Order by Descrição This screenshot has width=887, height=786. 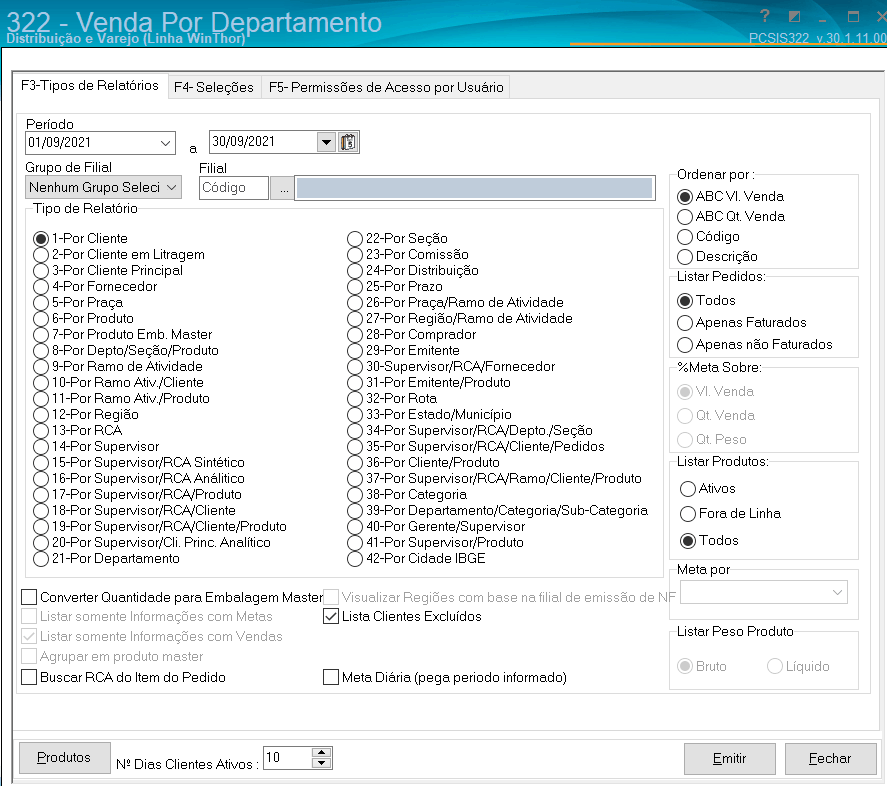684,257
